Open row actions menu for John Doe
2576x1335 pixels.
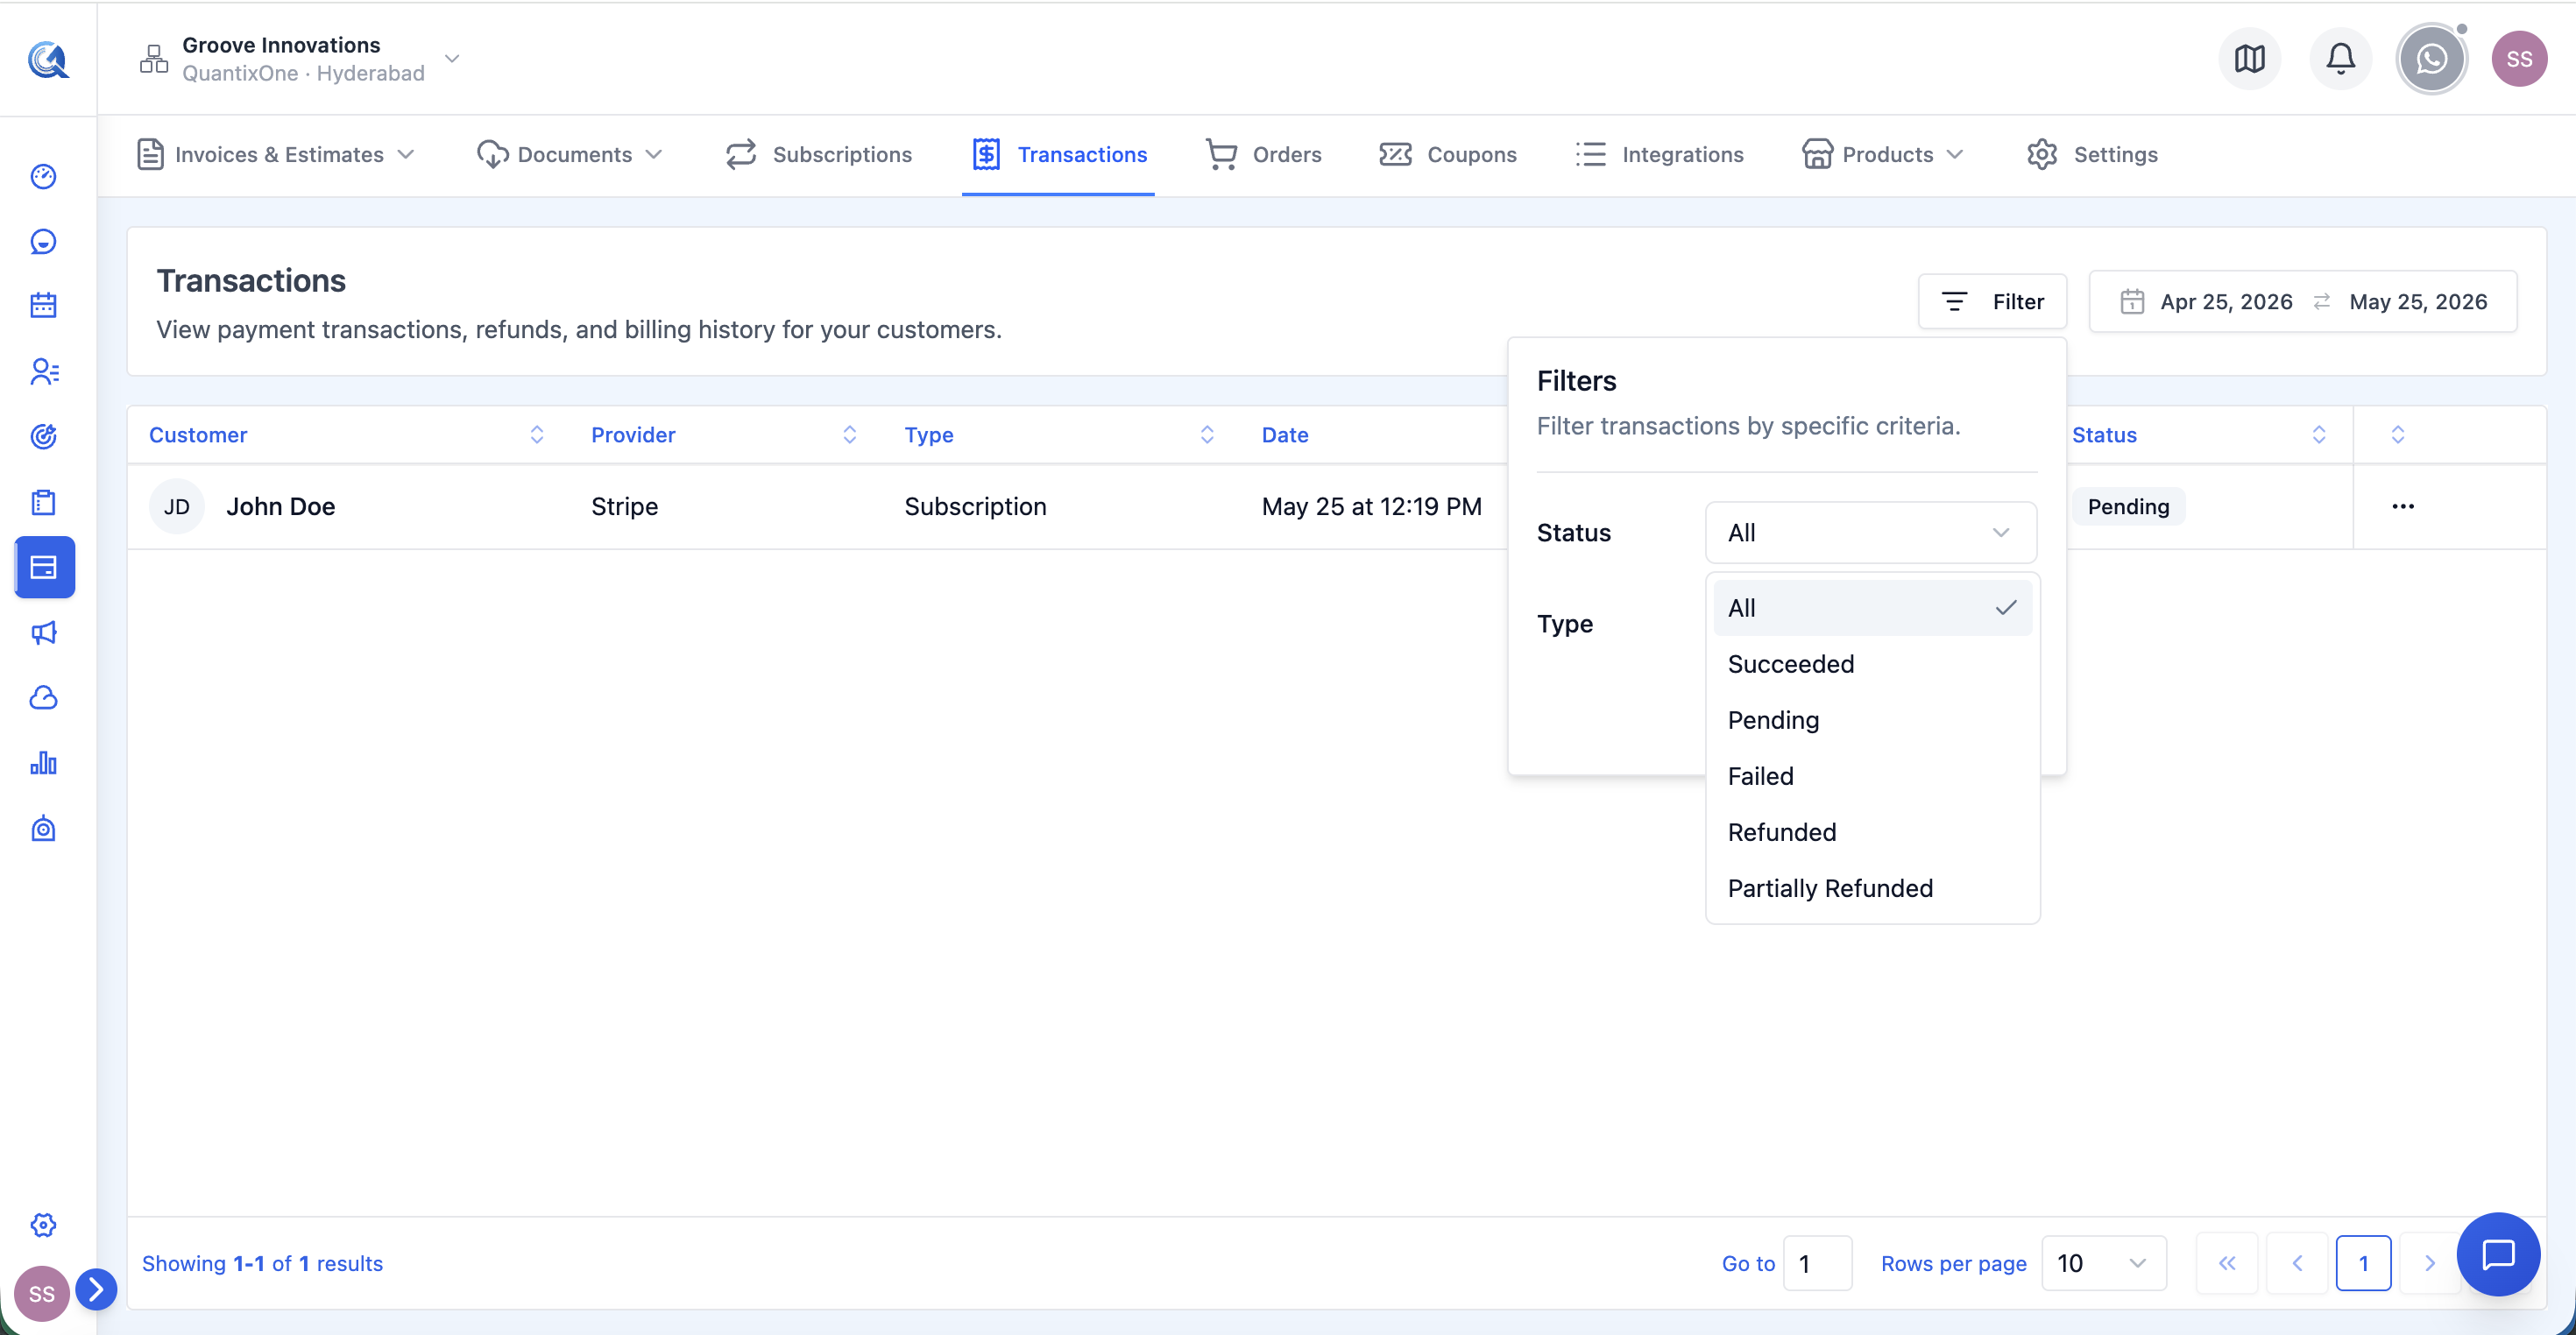(x=2403, y=506)
